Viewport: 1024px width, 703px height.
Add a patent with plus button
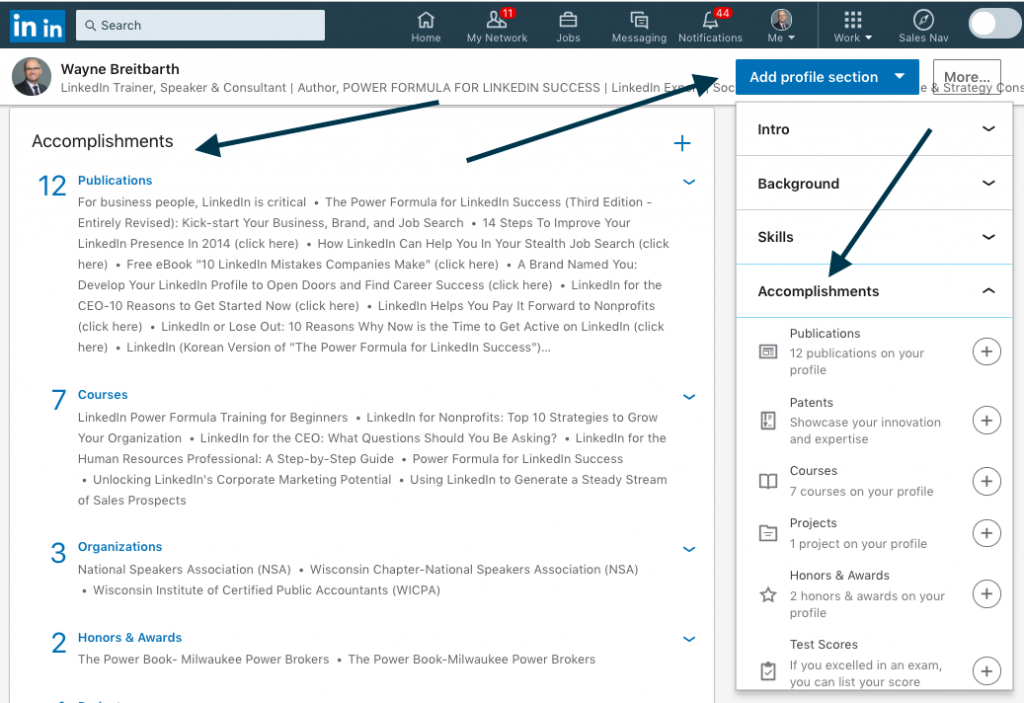coord(986,420)
